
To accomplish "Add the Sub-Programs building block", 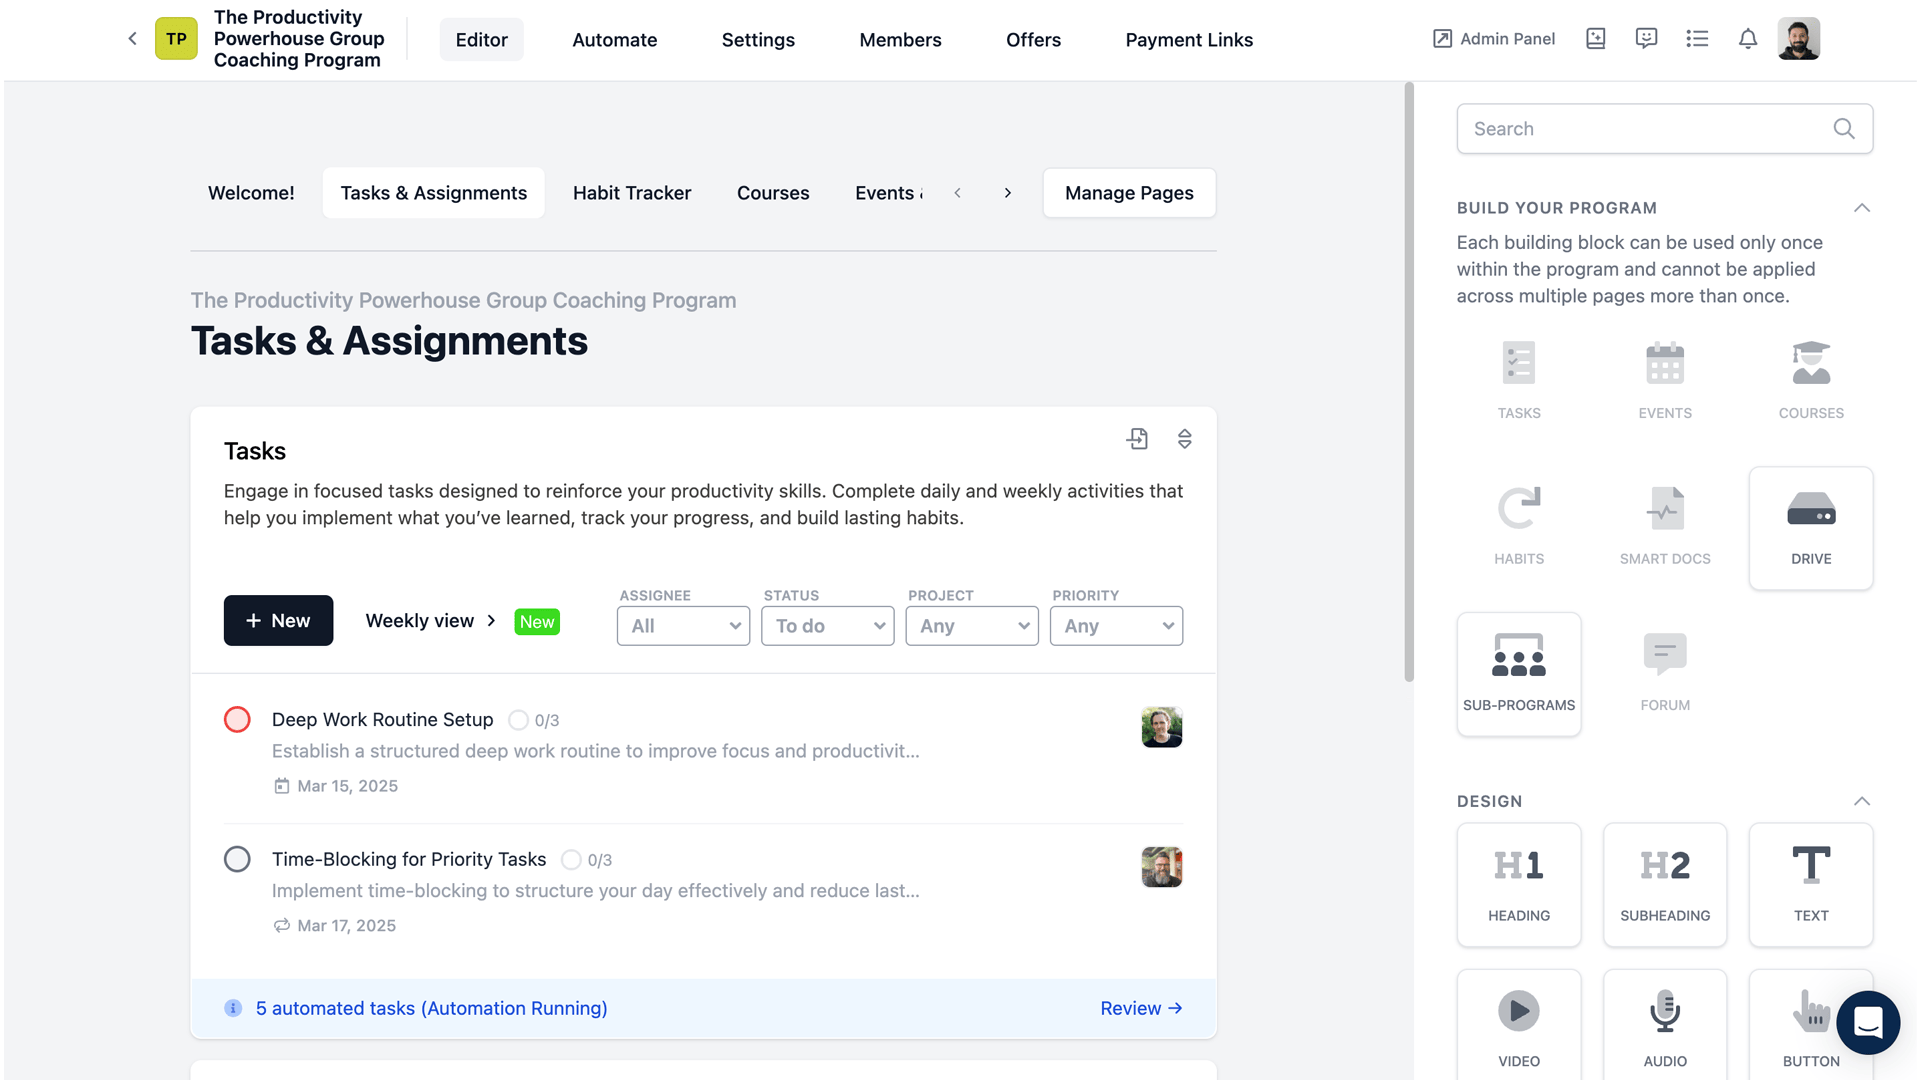I will pos(1518,674).
